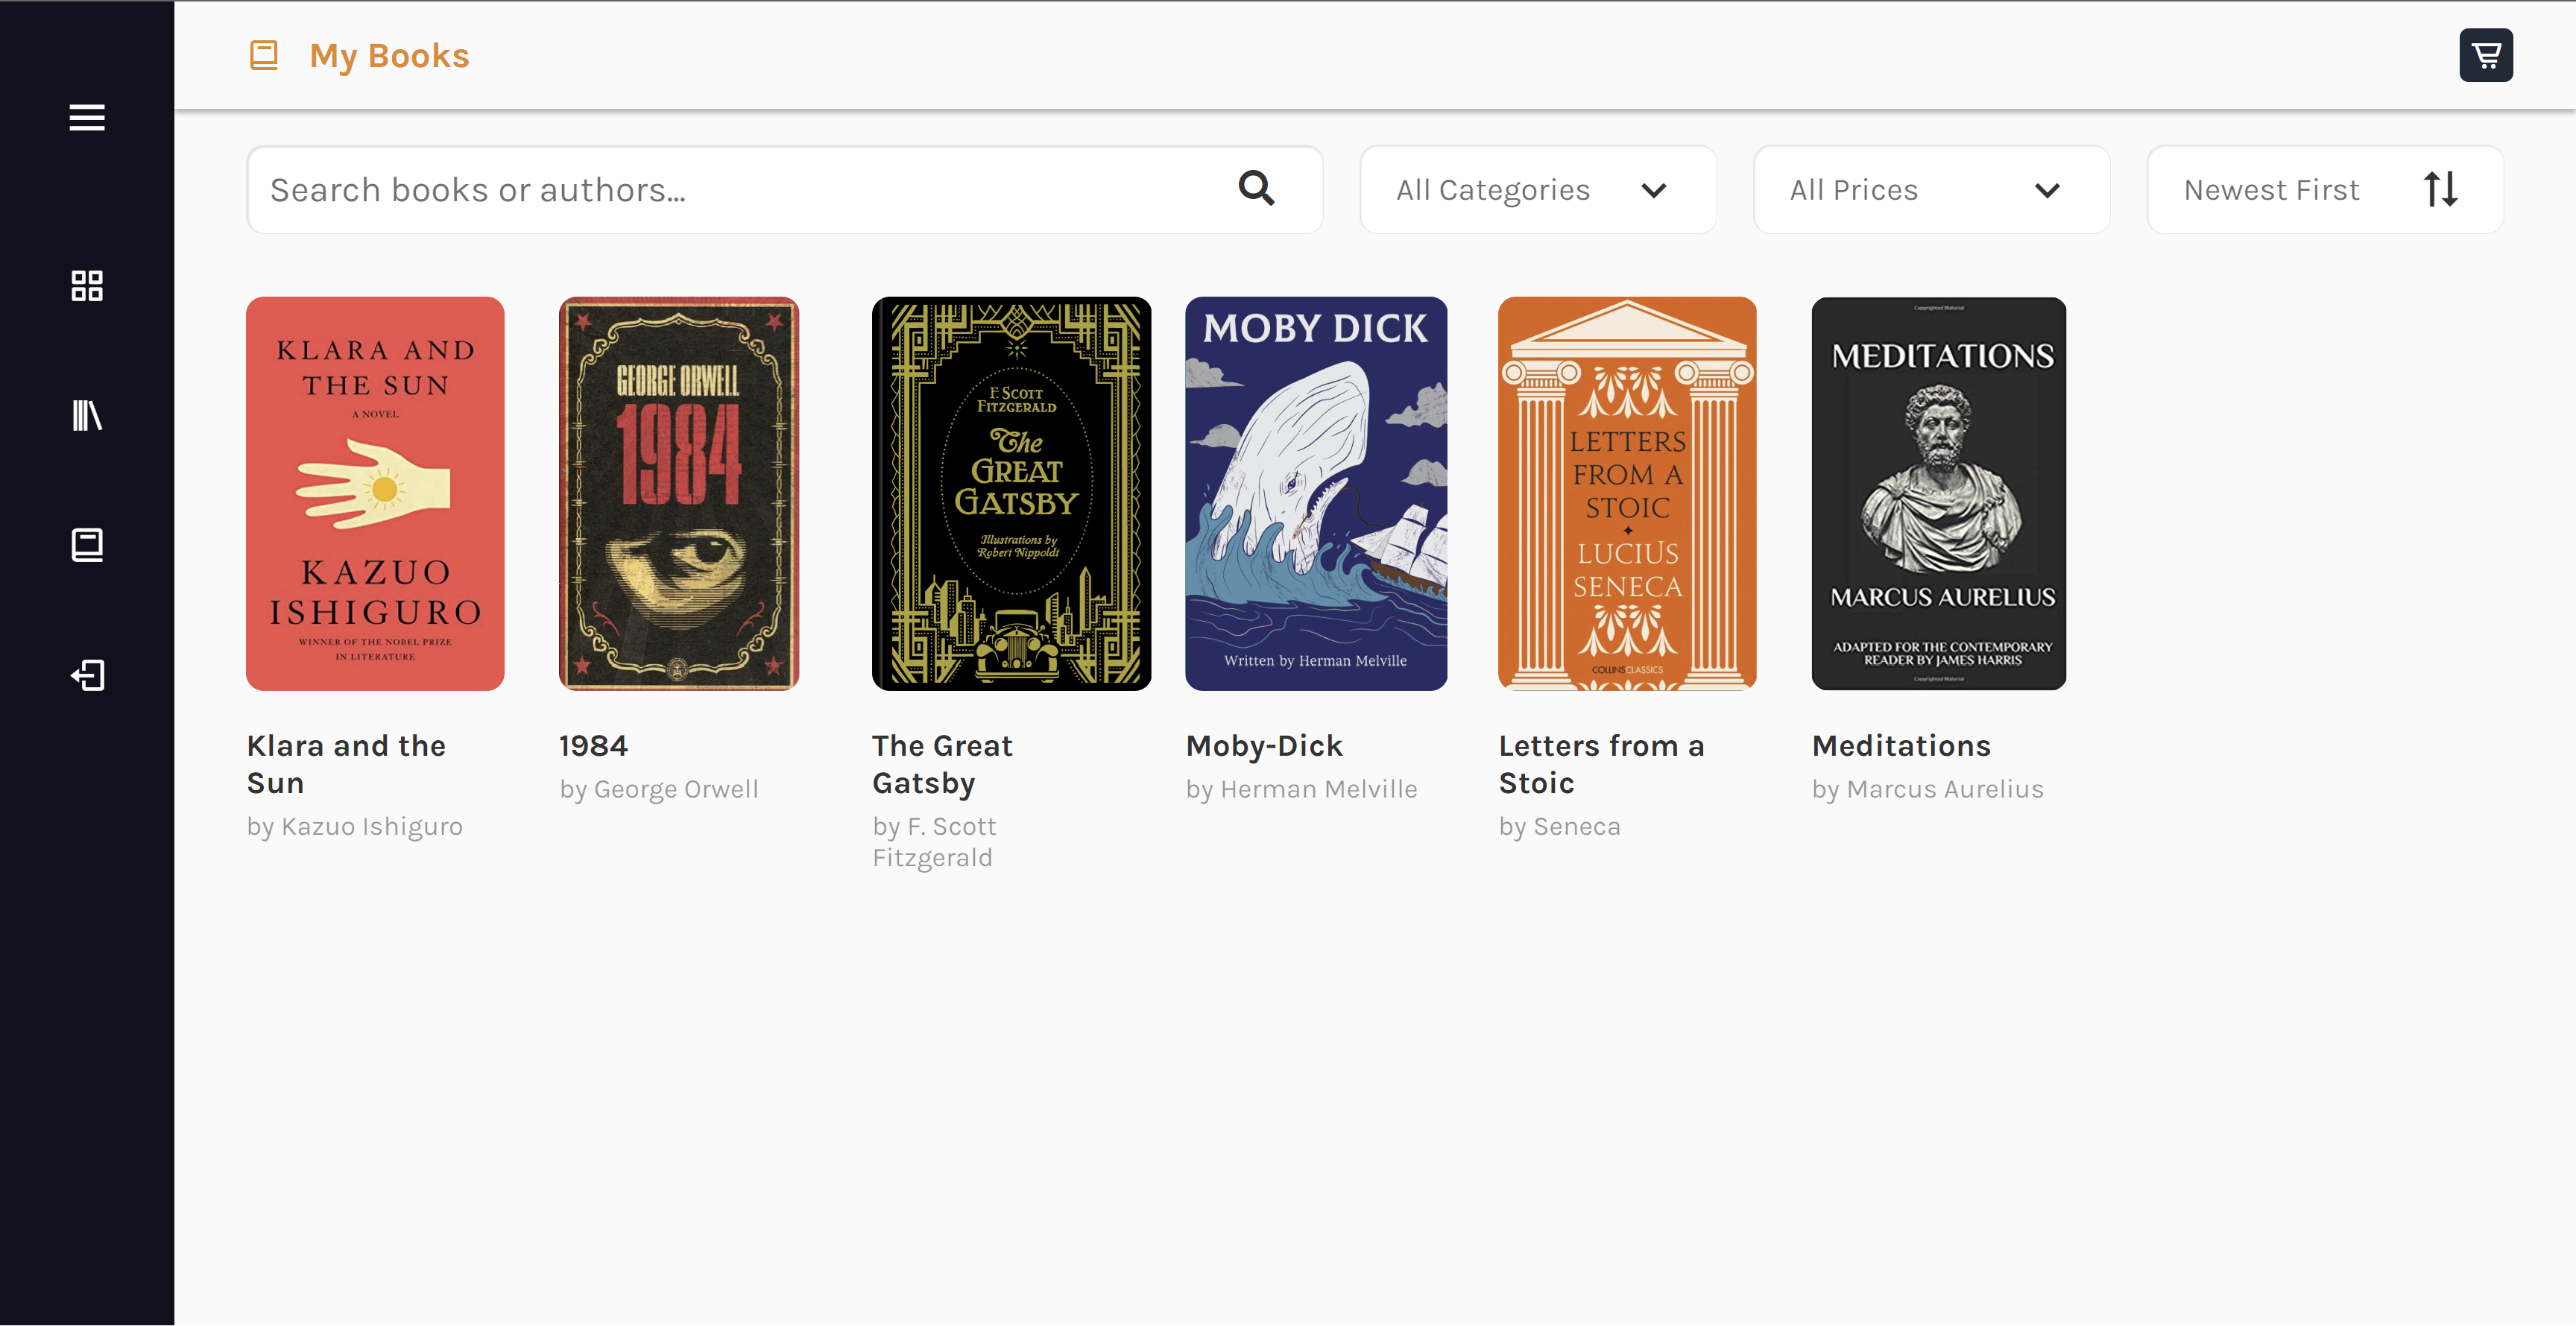Open the Meditations cover image

pyautogui.click(x=1939, y=493)
